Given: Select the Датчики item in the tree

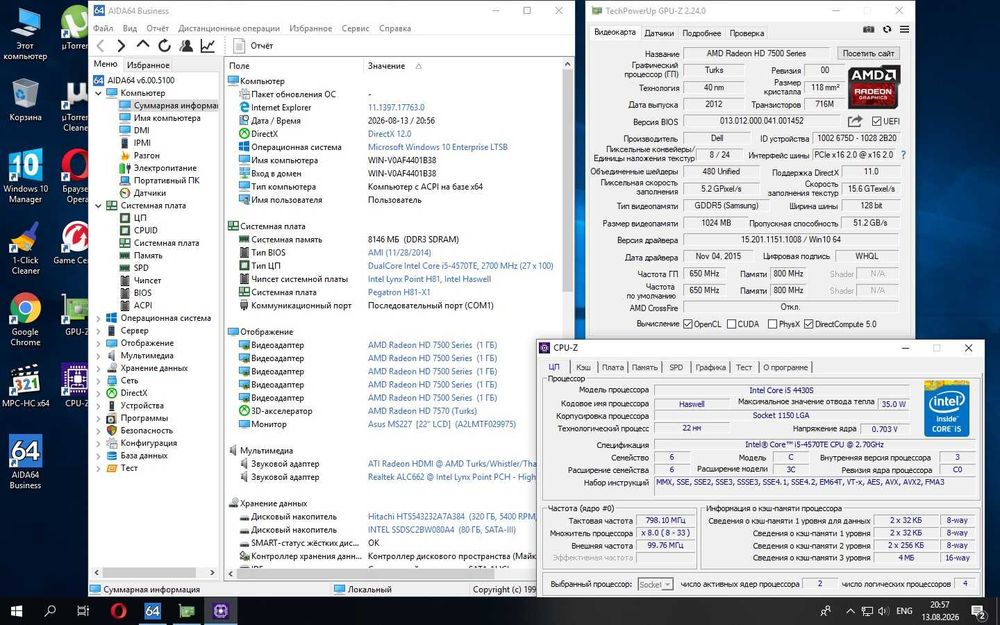Looking at the screenshot, I should [150, 193].
